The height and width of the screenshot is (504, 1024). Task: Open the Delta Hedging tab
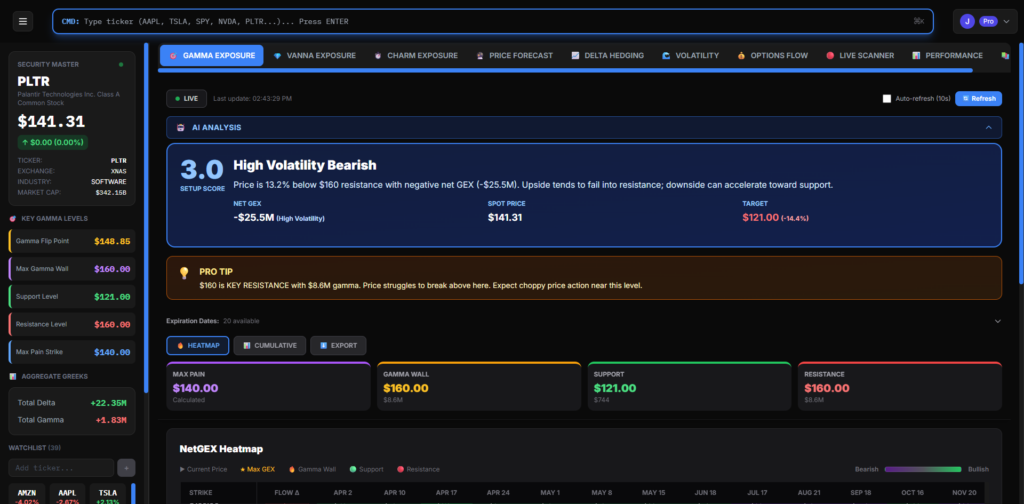(607, 55)
